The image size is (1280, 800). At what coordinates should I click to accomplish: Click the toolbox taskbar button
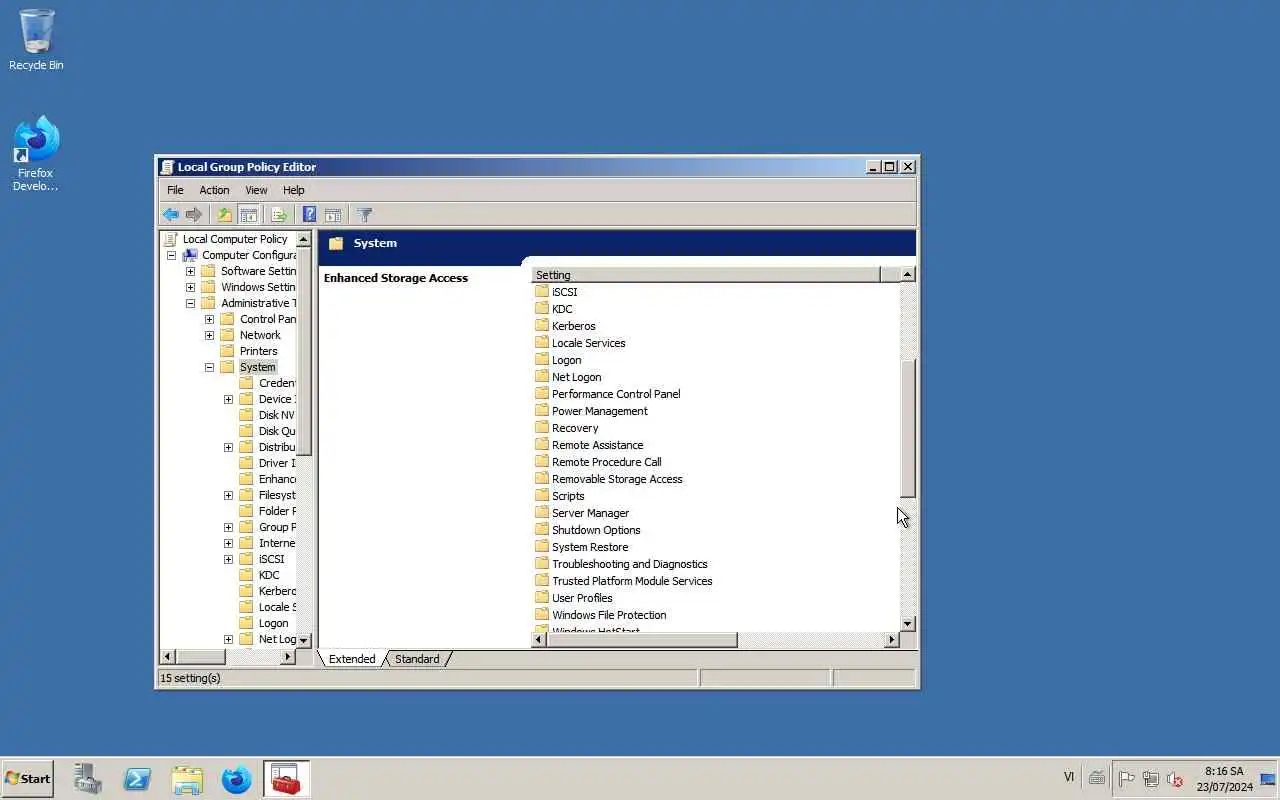pyautogui.click(x=287, y=779)
